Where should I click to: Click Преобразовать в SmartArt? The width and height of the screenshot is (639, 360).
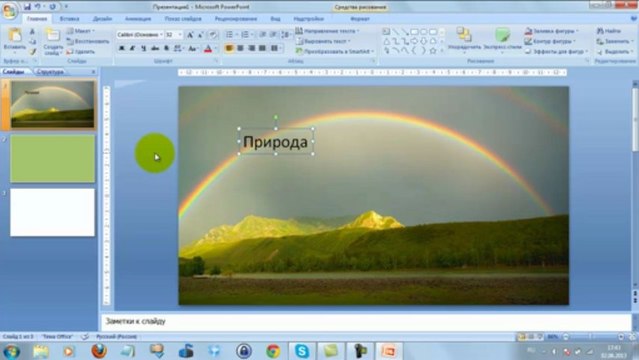335,51
